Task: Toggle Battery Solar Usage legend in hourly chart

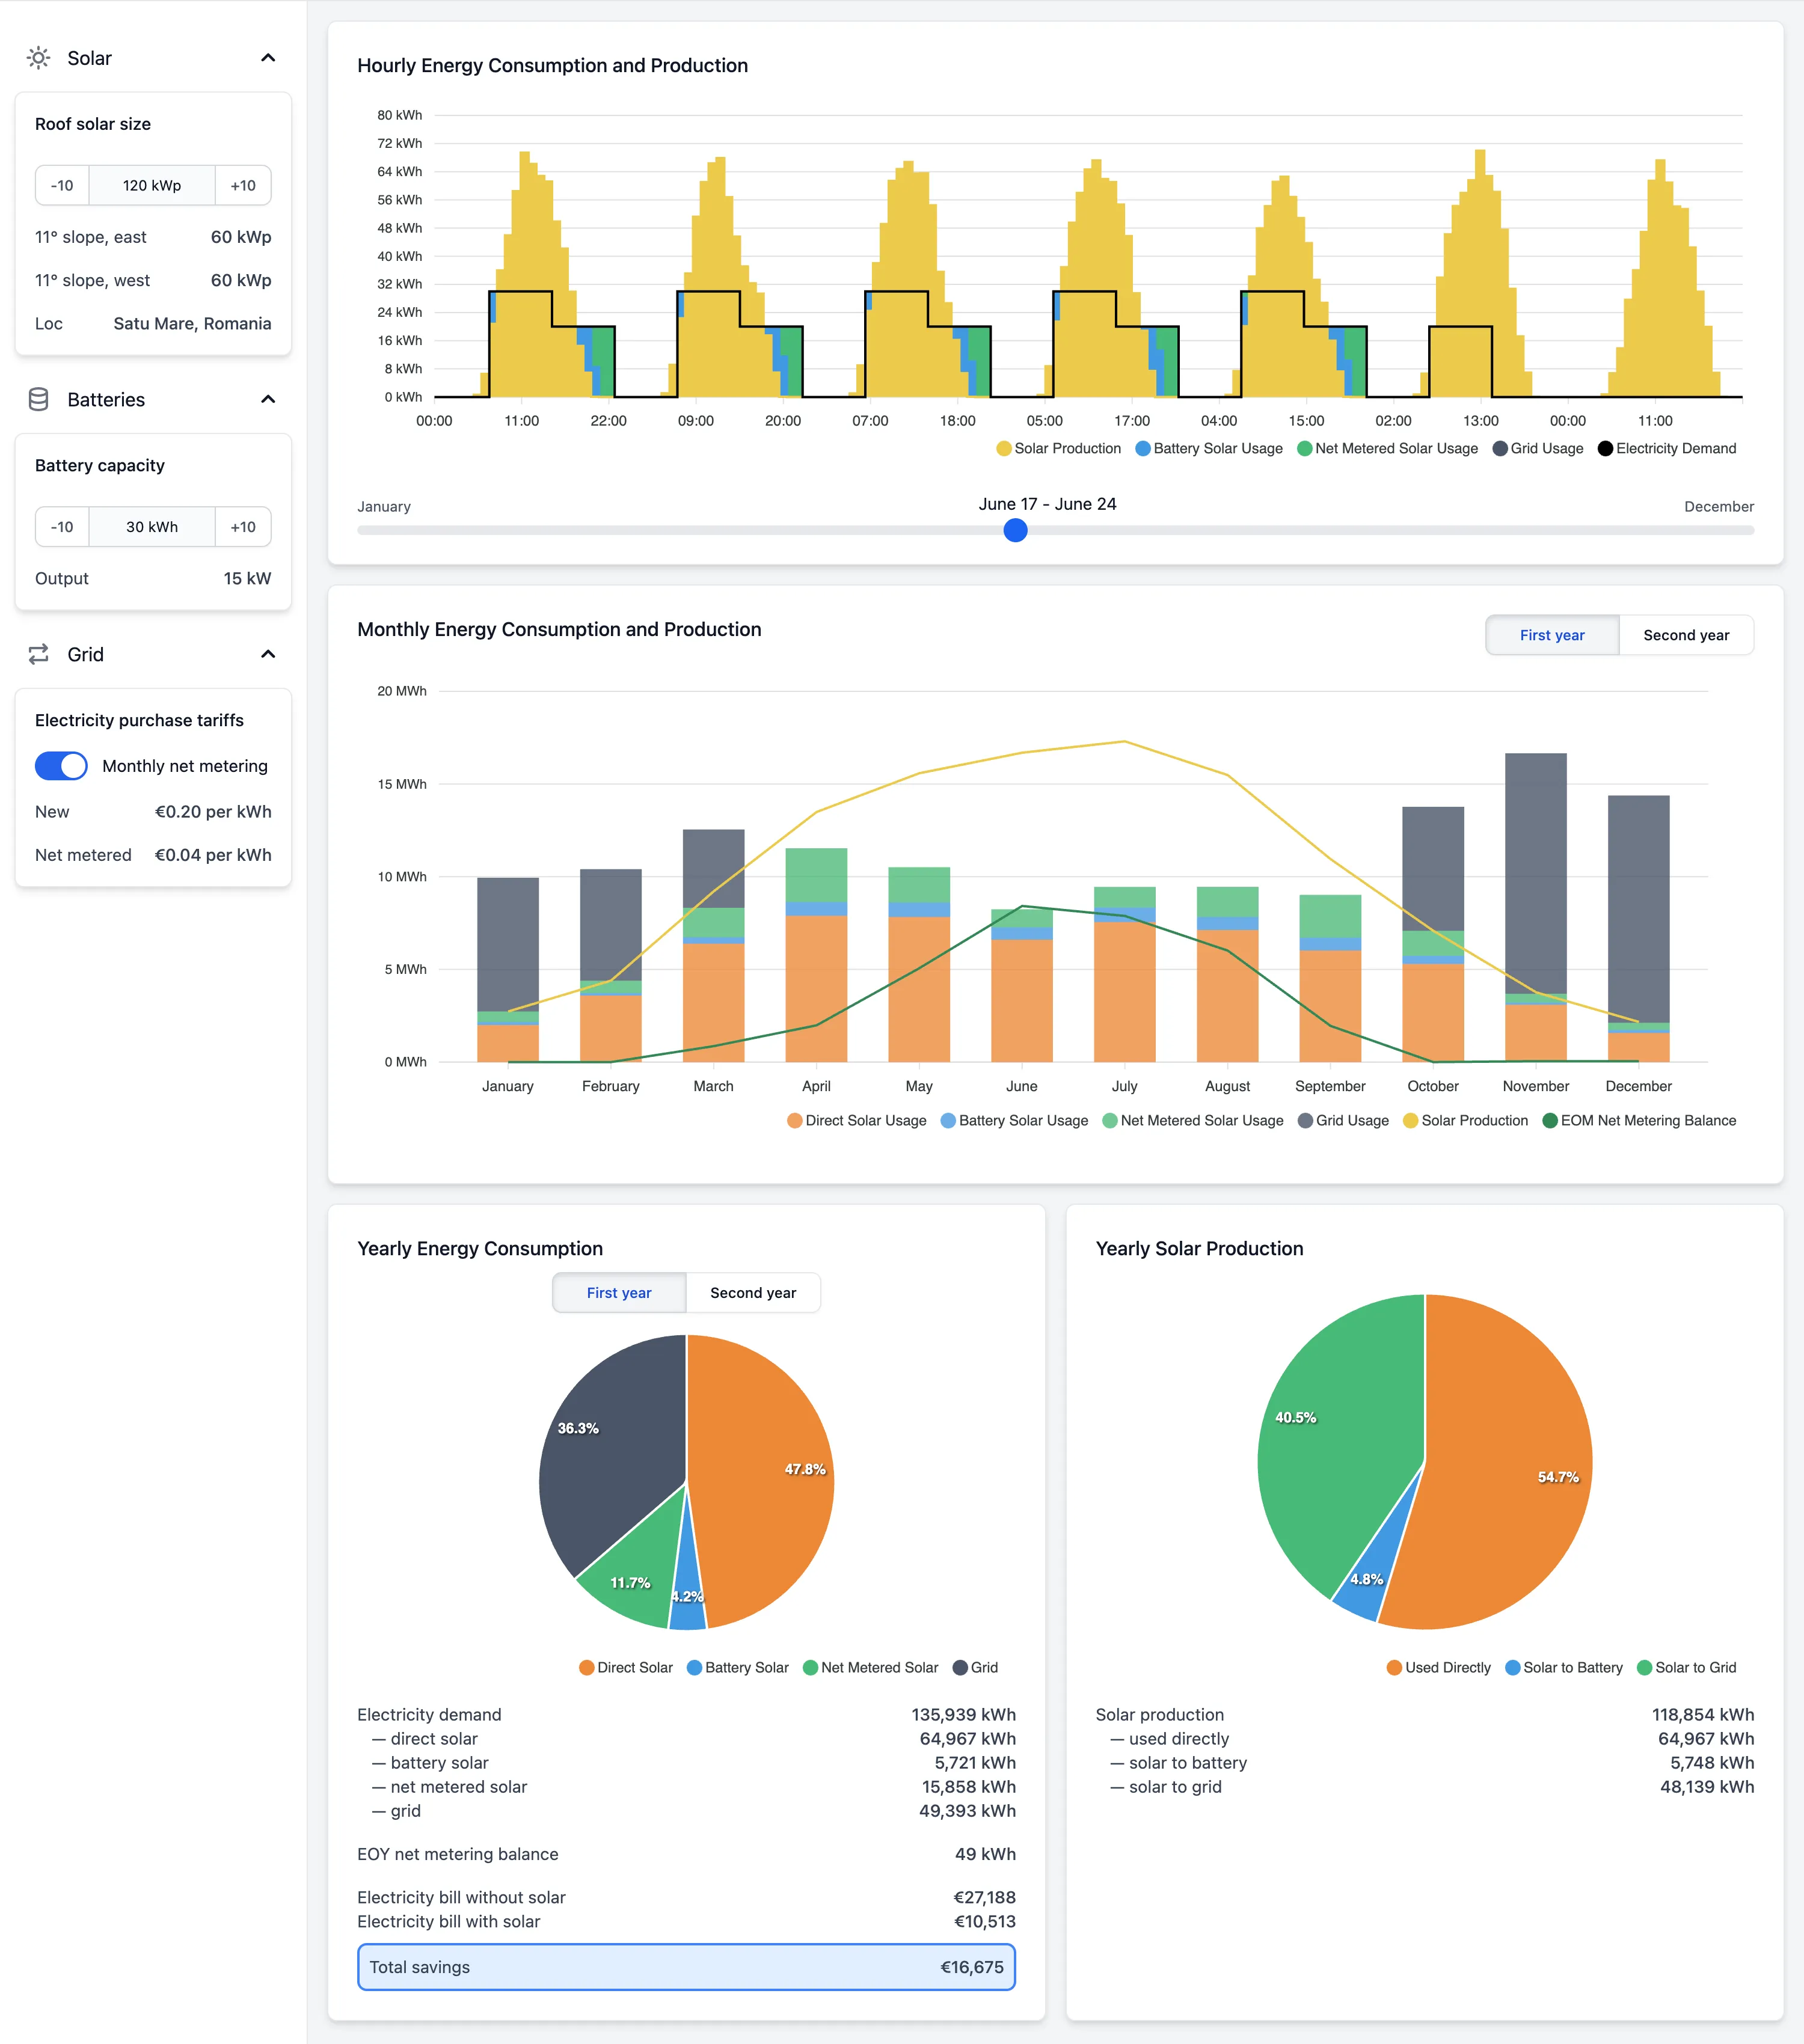Action: 1209,448
